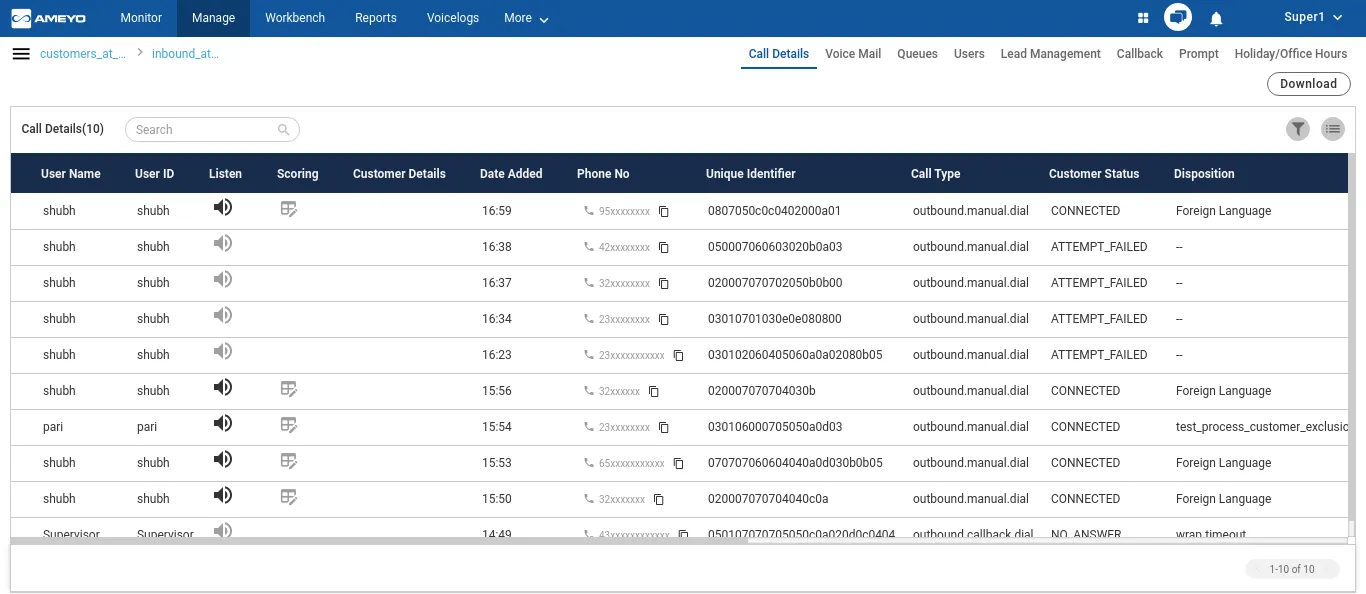
Task: Copy phone number 42xxxxxxxx
Action: 664,247
